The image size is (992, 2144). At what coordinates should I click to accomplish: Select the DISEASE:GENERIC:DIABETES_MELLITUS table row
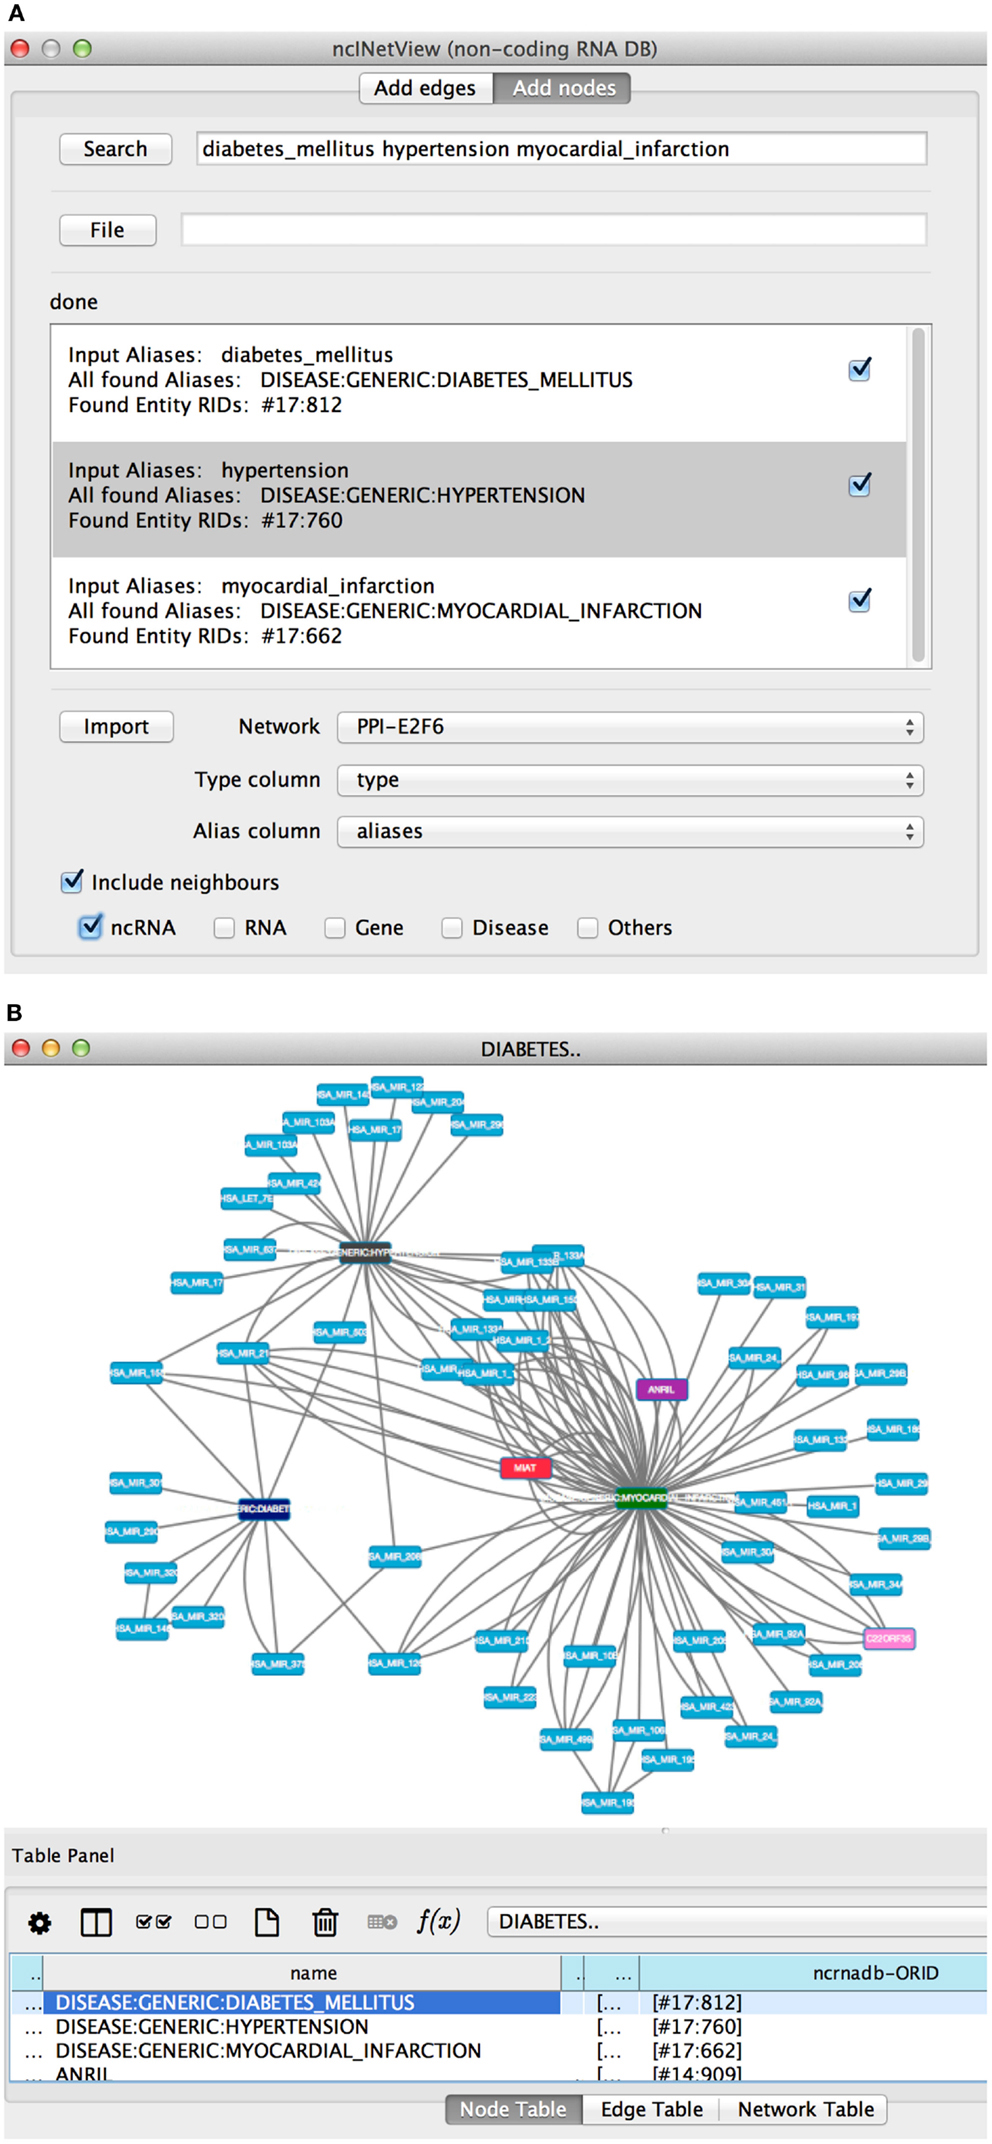click(x=498, y=2002)
